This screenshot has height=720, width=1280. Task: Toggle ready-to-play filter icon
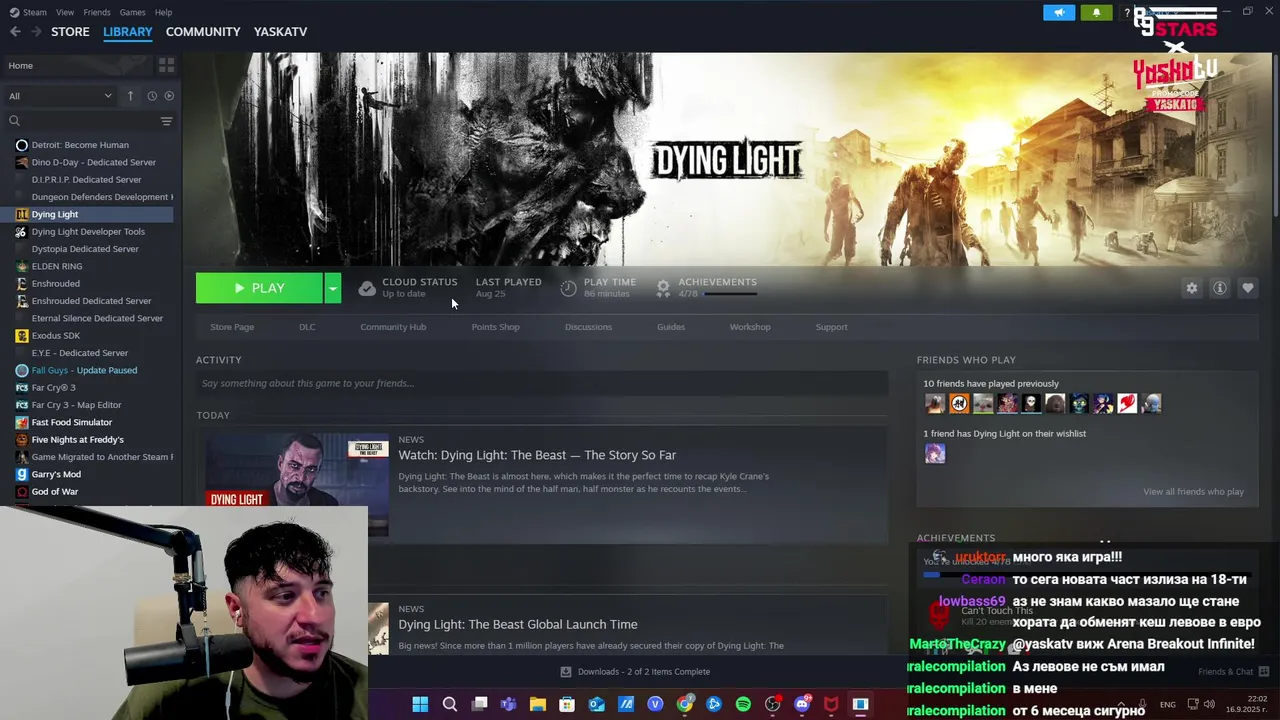tap(169, 96)
